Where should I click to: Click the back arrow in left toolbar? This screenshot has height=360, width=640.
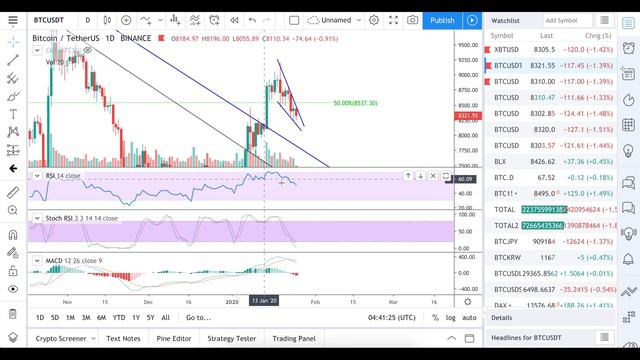click(x=13, y=168)
